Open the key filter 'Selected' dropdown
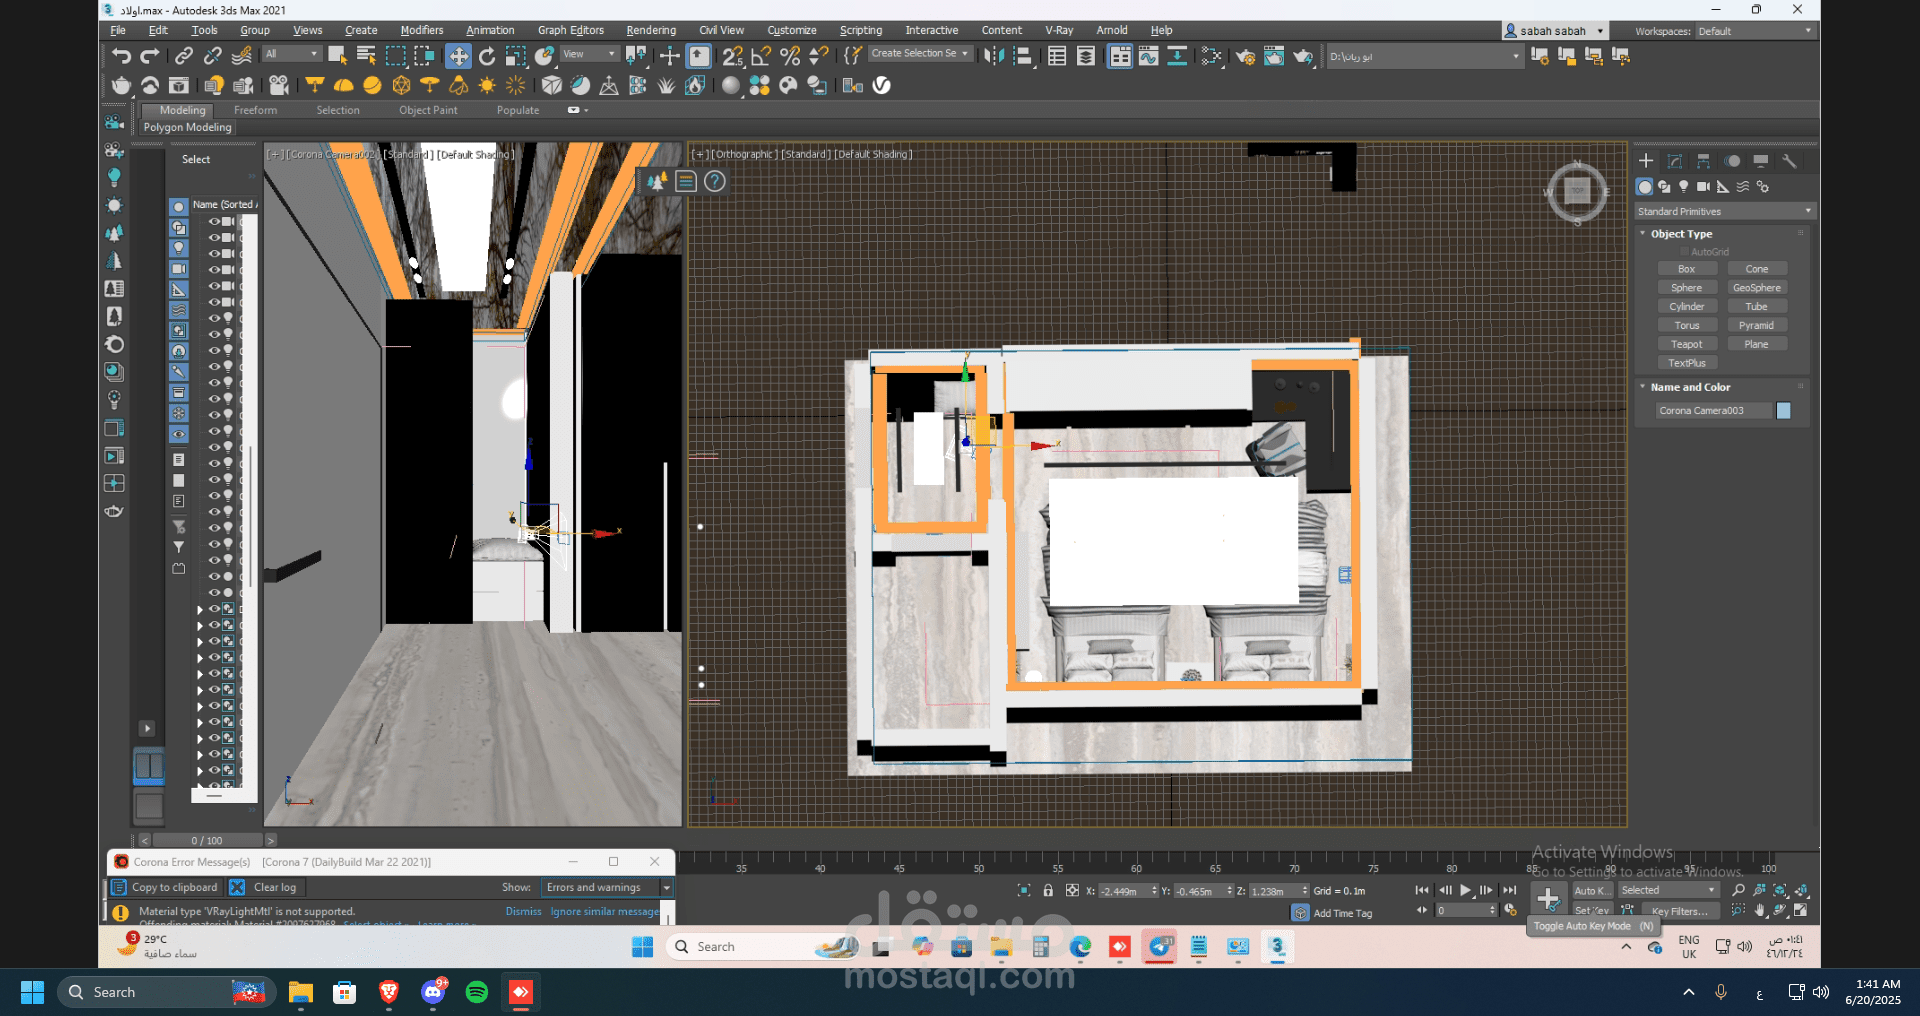Screen dimensions: 1920x1016 pos(1668,891)
